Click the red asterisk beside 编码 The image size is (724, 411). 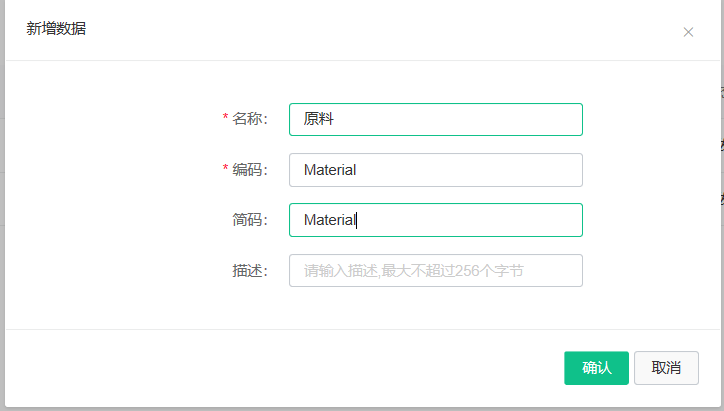pyautogui.click(x=225, y=168)
